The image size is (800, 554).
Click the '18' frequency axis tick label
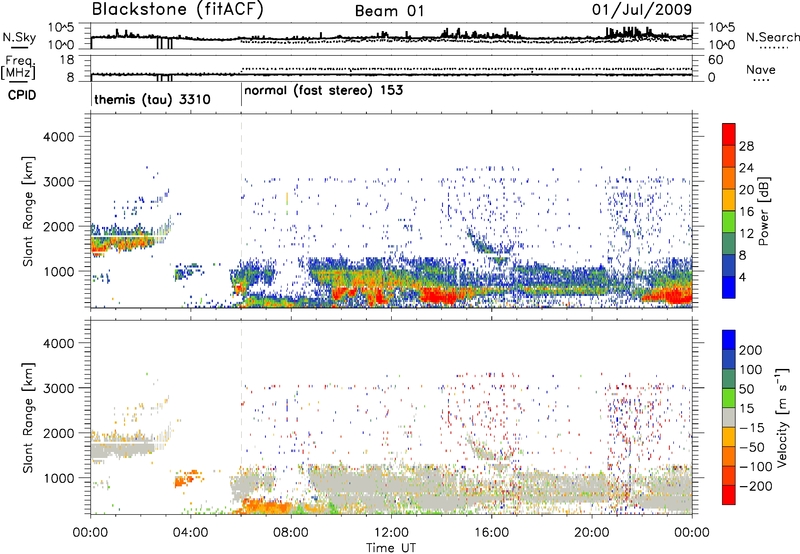point(68,60)
